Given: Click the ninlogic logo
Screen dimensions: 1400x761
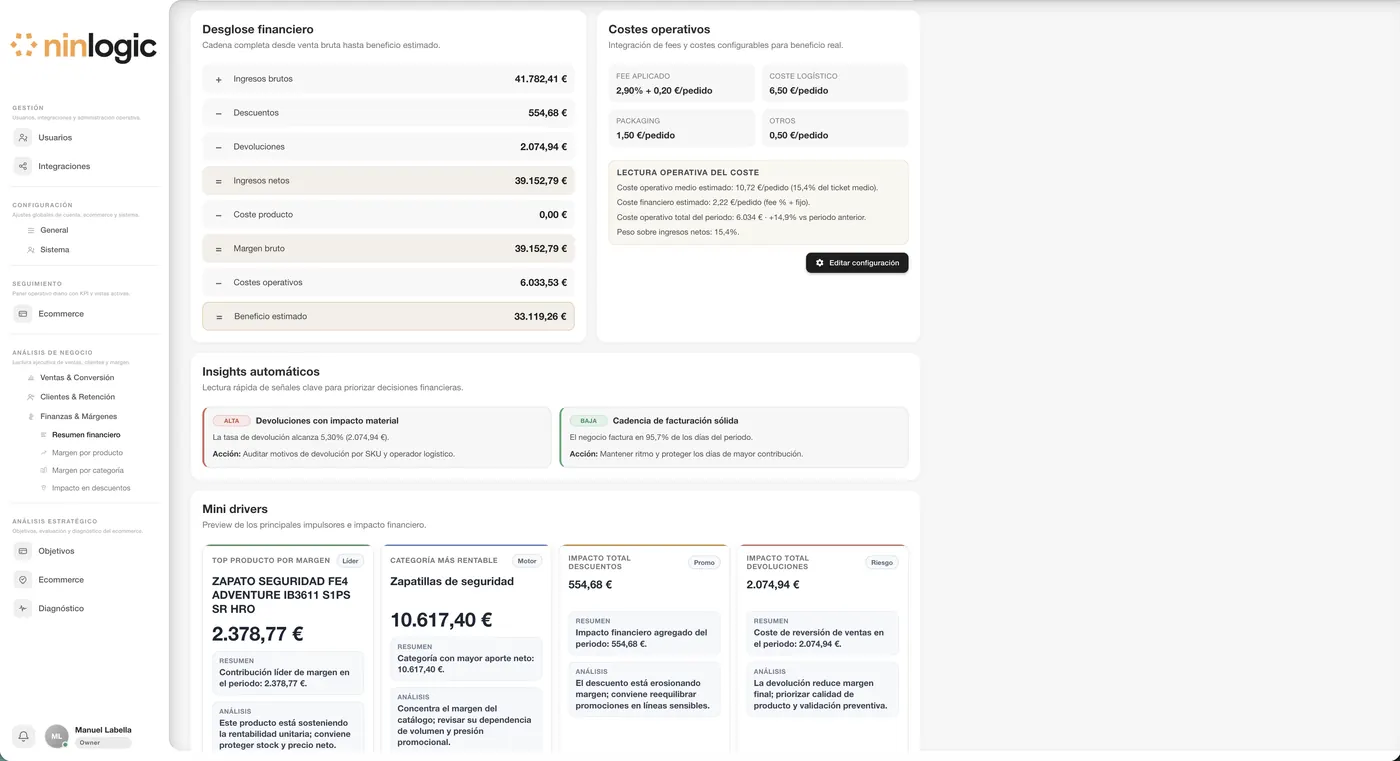Looking at the screenshot, I should (84, 46).
